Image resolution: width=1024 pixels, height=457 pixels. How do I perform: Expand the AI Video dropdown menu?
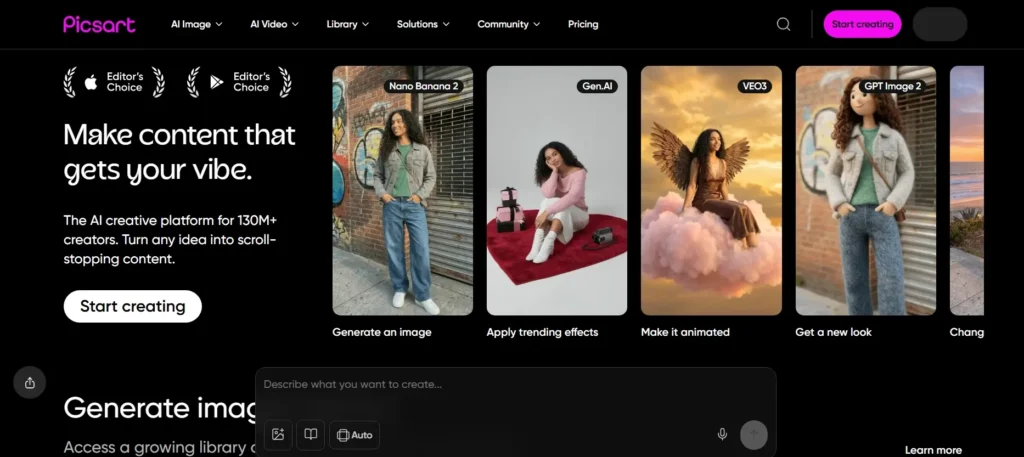tap(276, 24)
